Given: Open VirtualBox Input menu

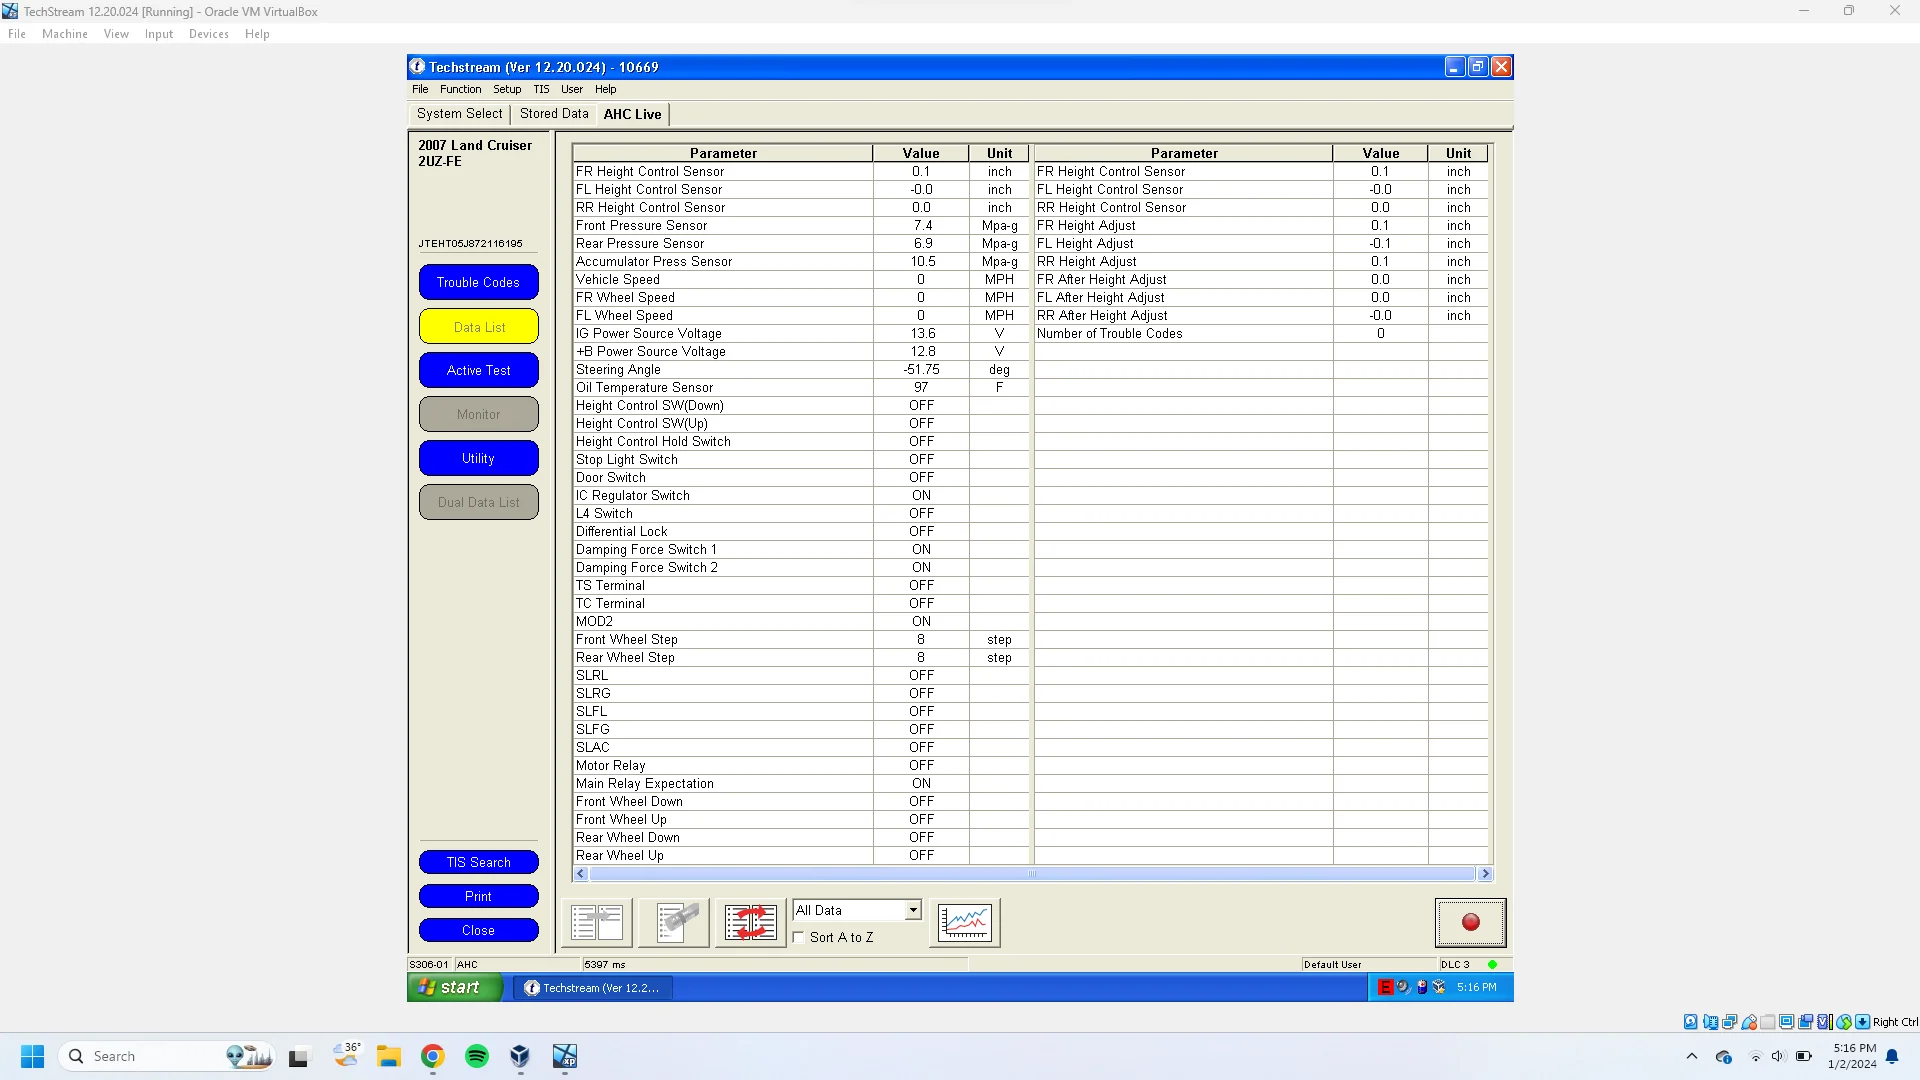Looking at the screenshot, I should tap(159, 34).
